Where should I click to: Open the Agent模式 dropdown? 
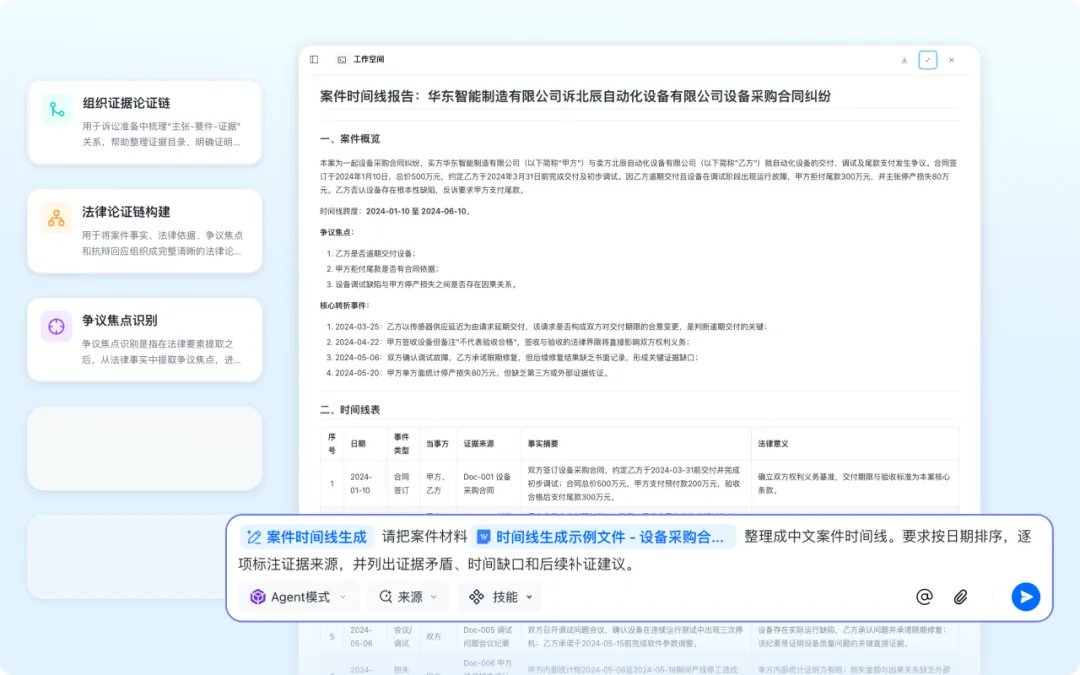click(298, 597)
